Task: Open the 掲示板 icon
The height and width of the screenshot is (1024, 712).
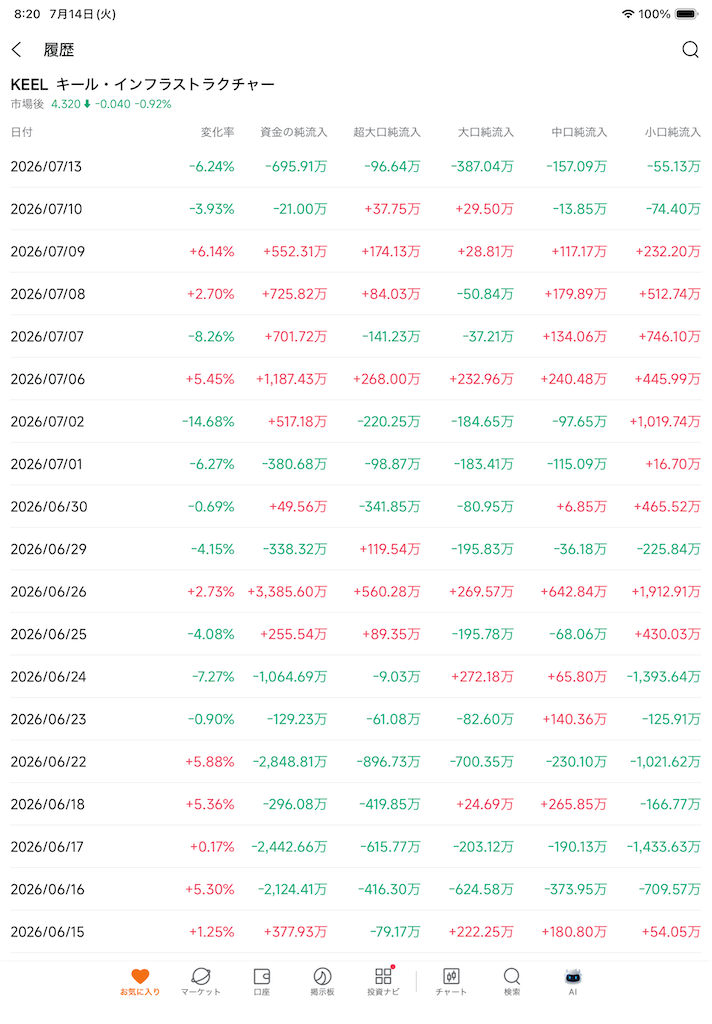Action: [323, 982]
